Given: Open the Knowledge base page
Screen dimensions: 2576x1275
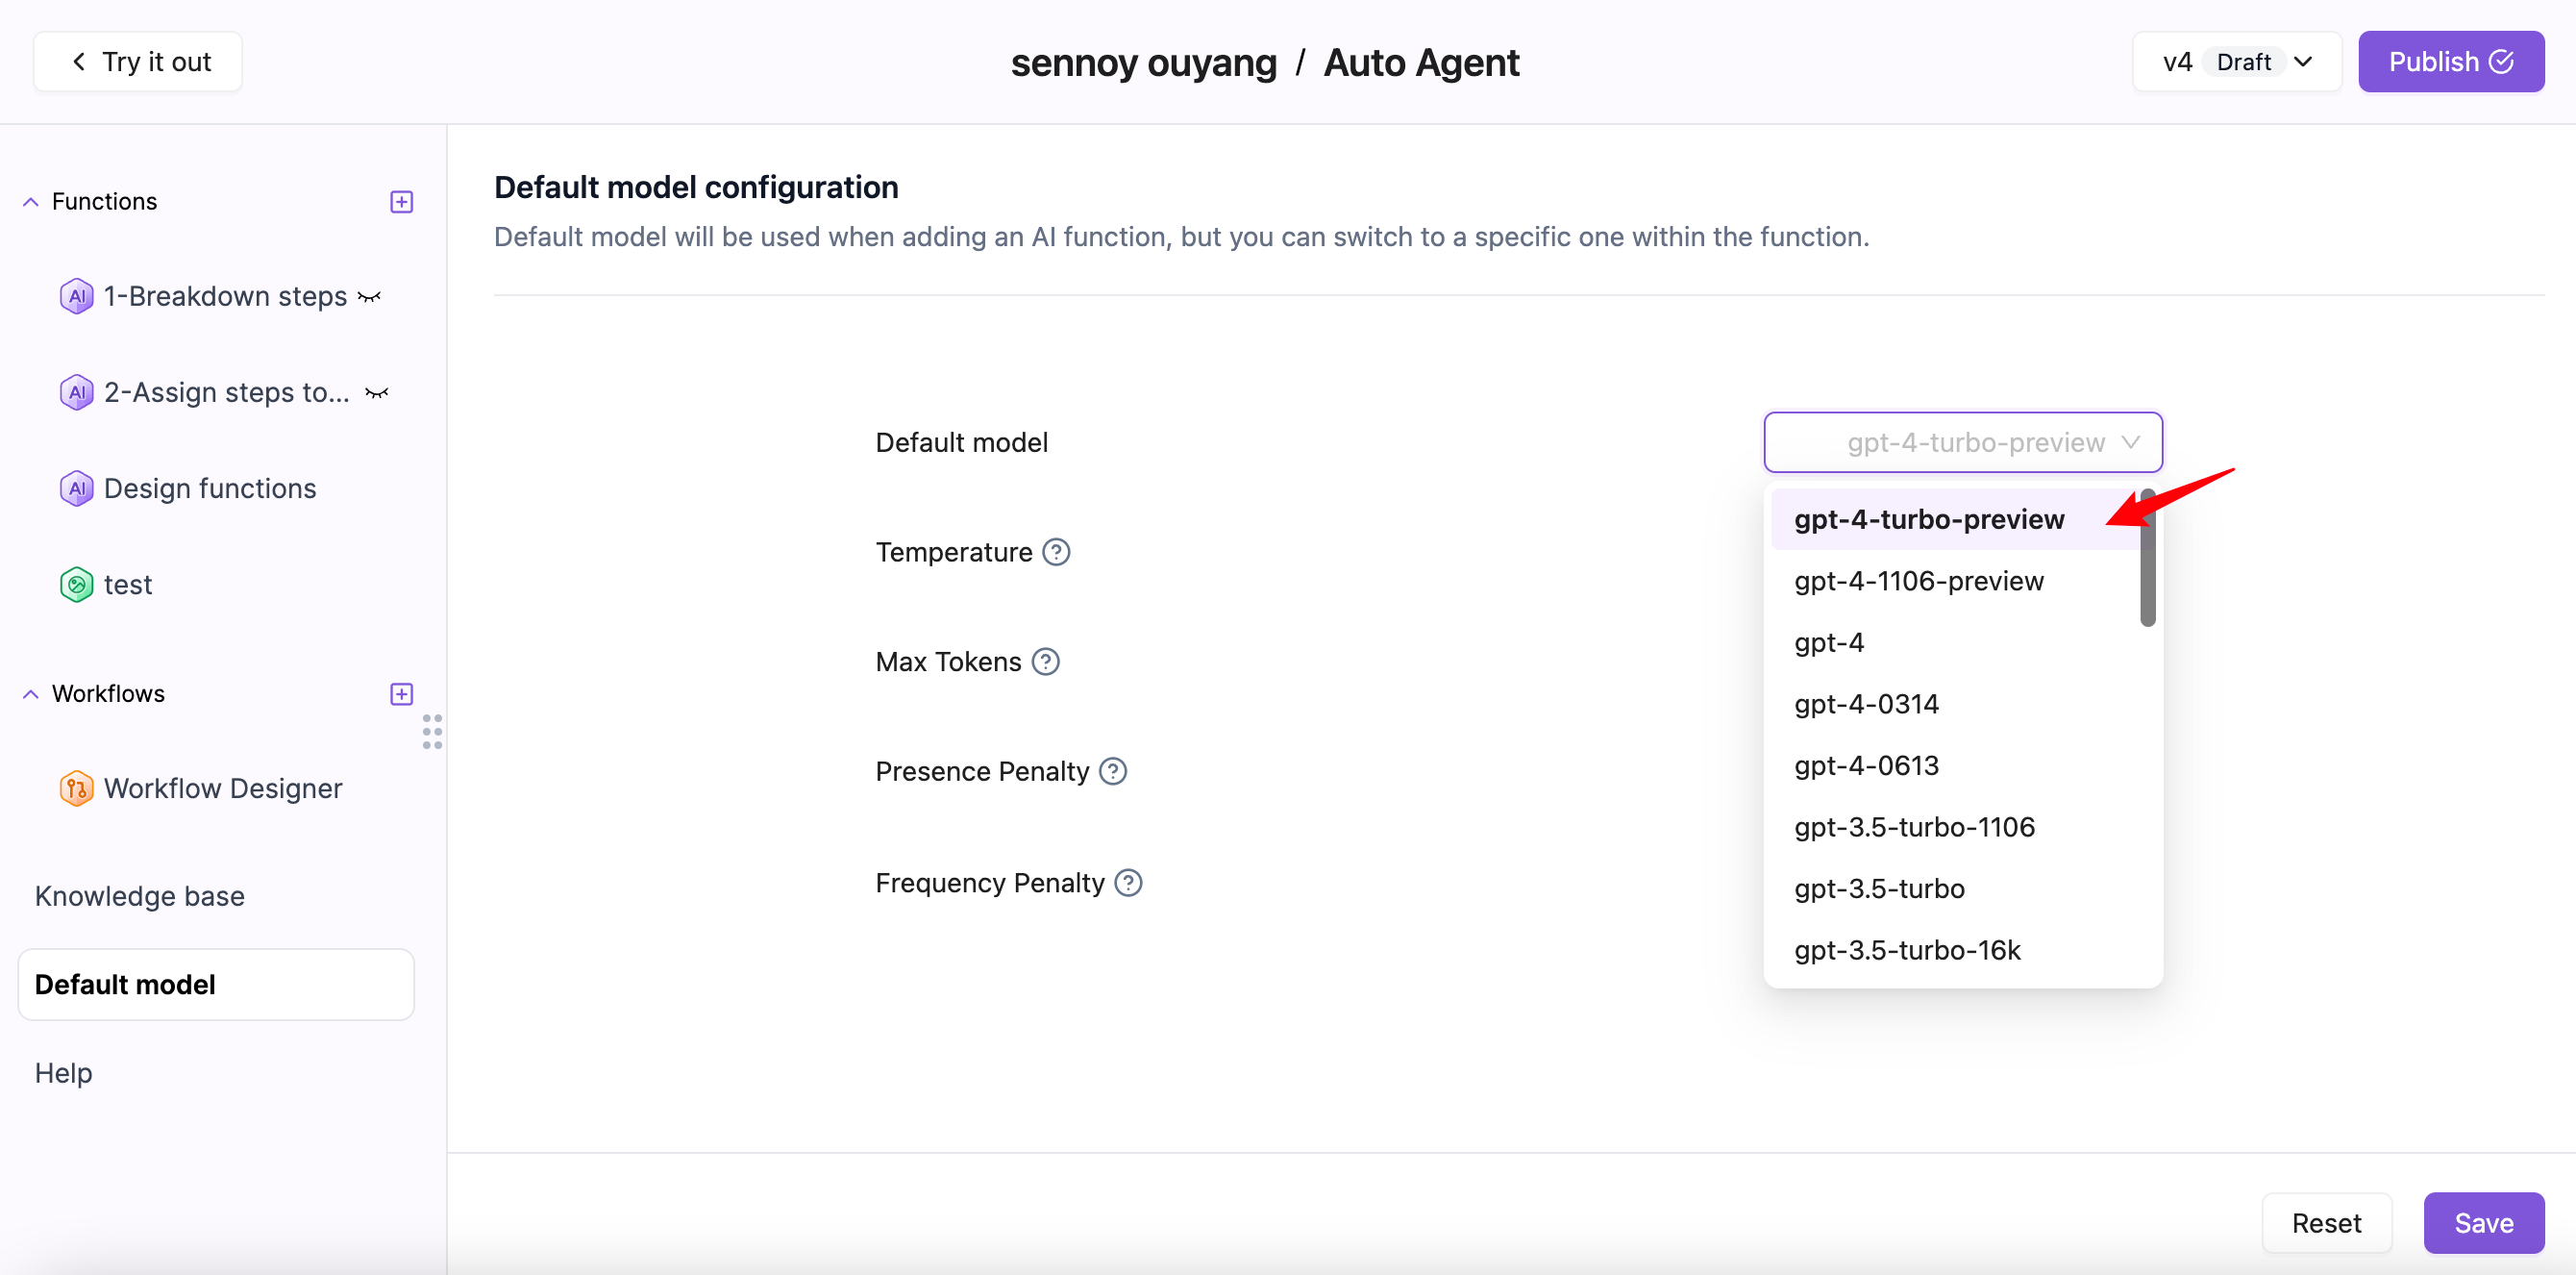Looking at the screenshot, I should pos(140,896).
